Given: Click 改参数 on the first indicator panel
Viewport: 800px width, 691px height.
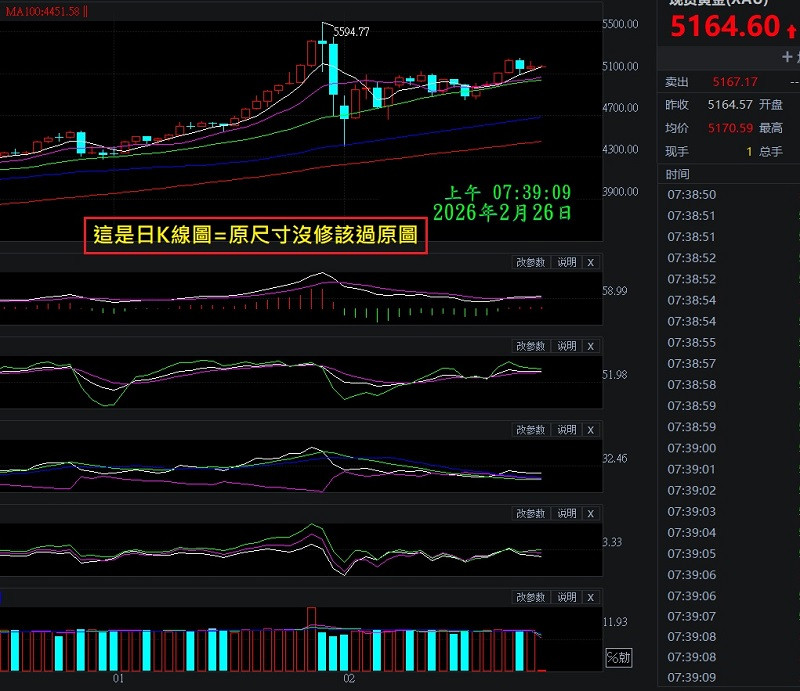Looking at the screenshot, I should click(531, 262).
